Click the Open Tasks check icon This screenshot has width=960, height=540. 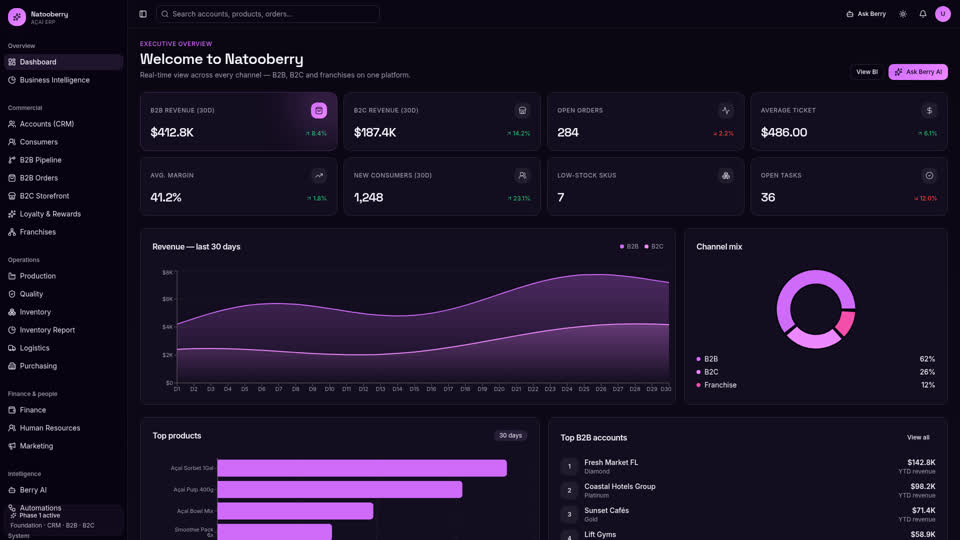click(929, 176)
